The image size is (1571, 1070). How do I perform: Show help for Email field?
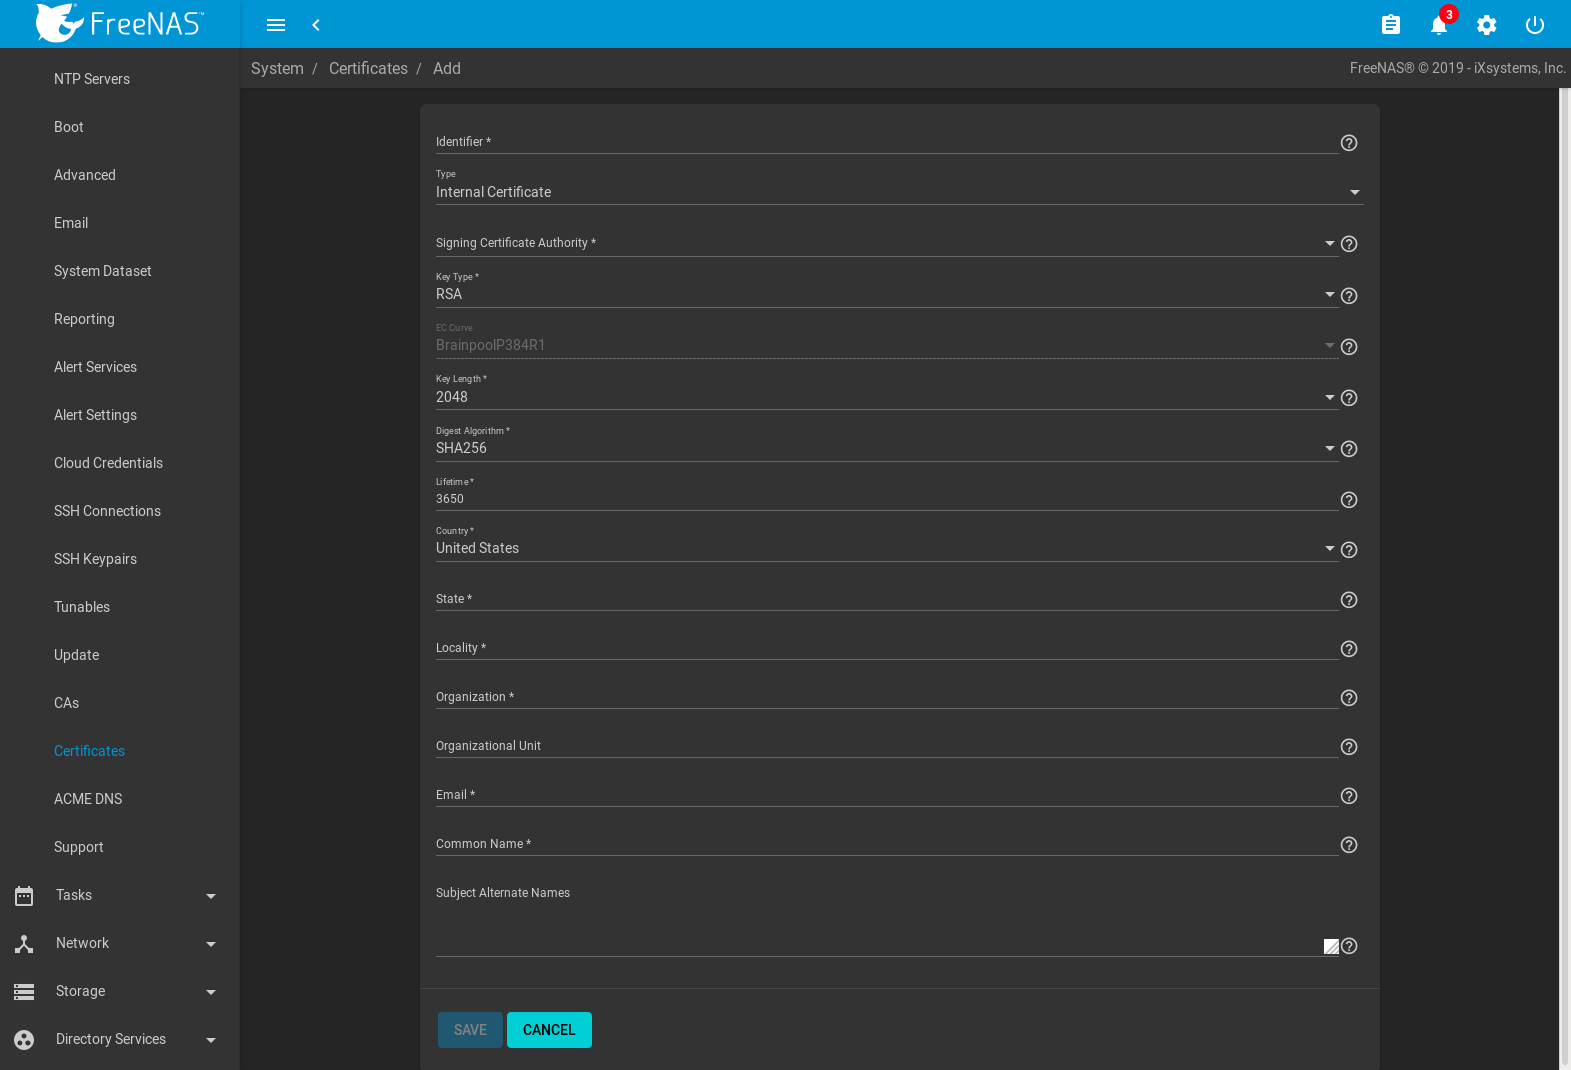click(x=1349, y=796)
